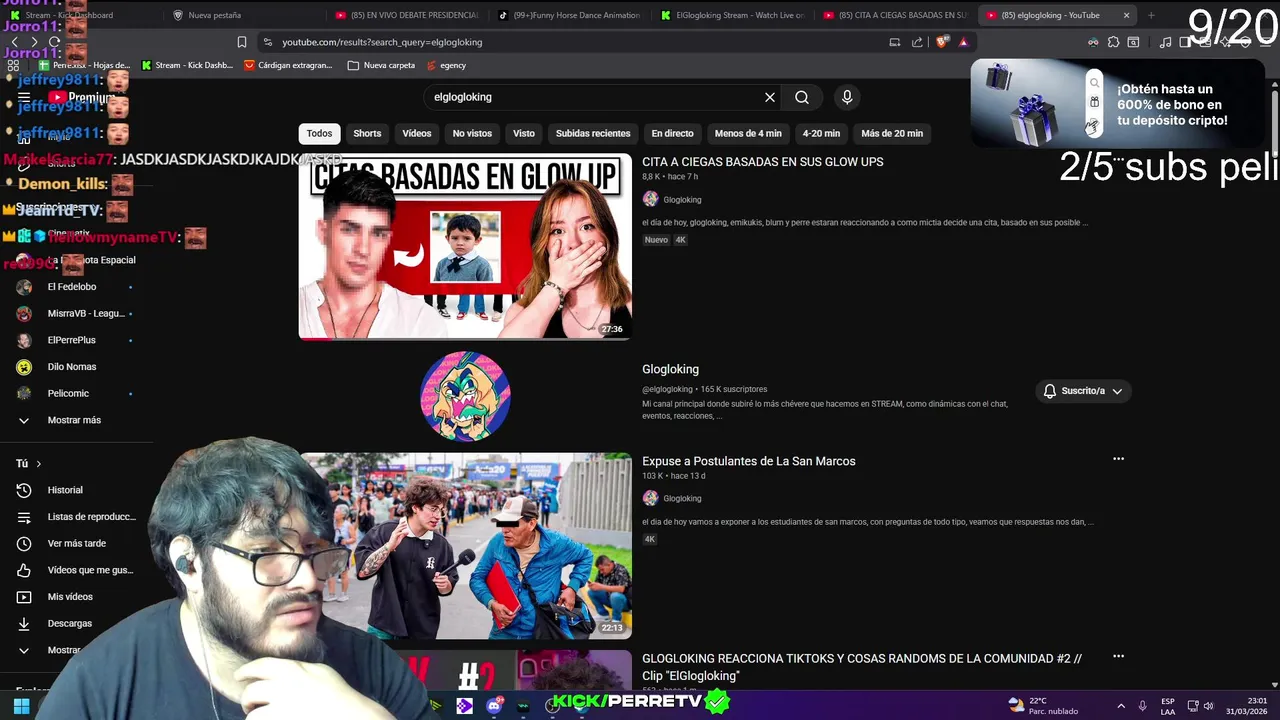Click taskbar volume icon

tap(1208, 706)
